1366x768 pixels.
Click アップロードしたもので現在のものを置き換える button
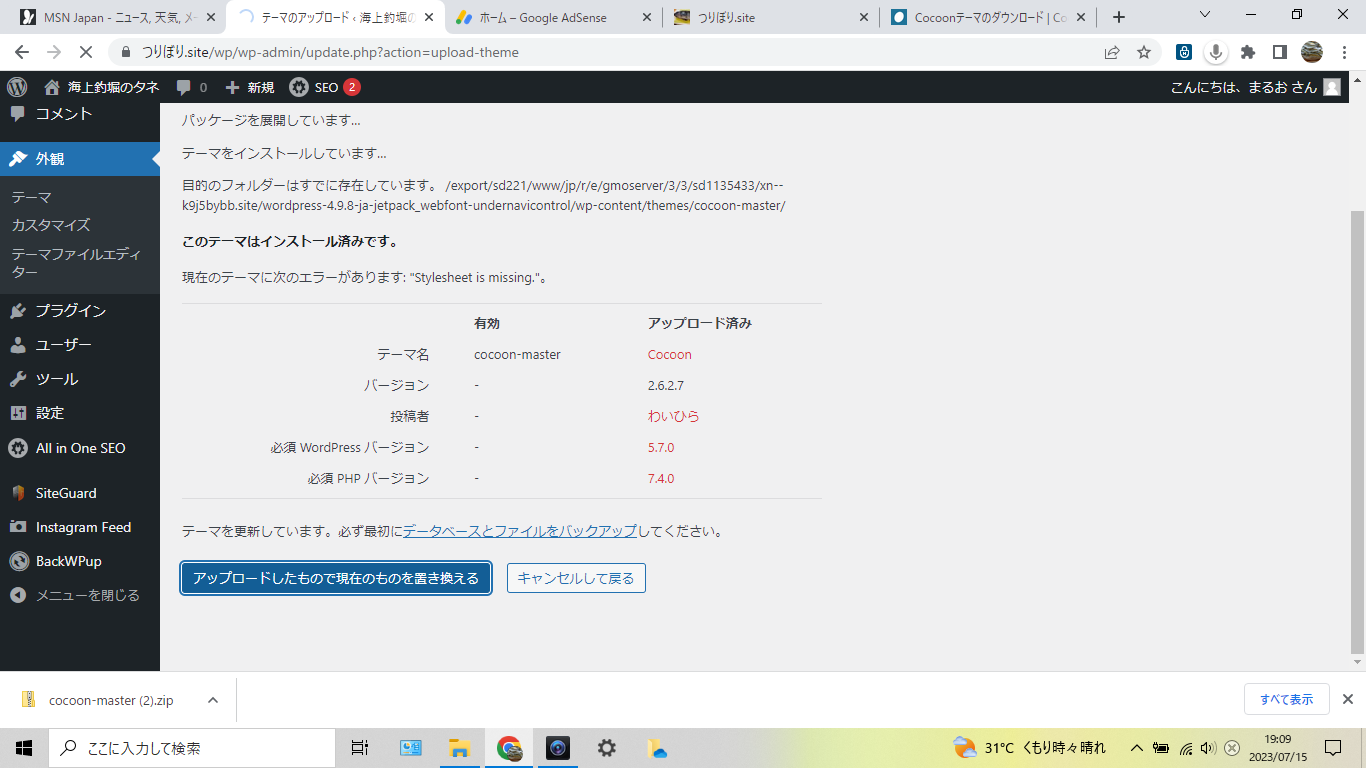point(336,578)
